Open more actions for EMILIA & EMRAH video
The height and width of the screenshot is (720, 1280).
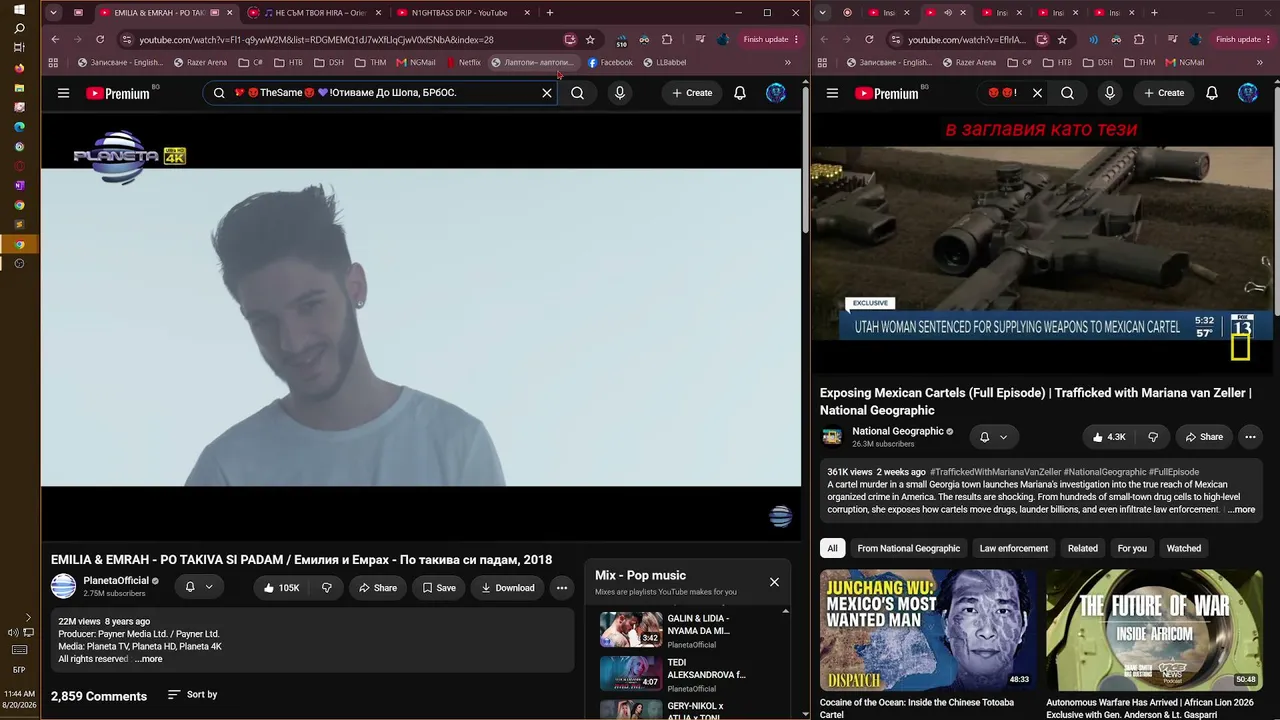tap(562, 588)
